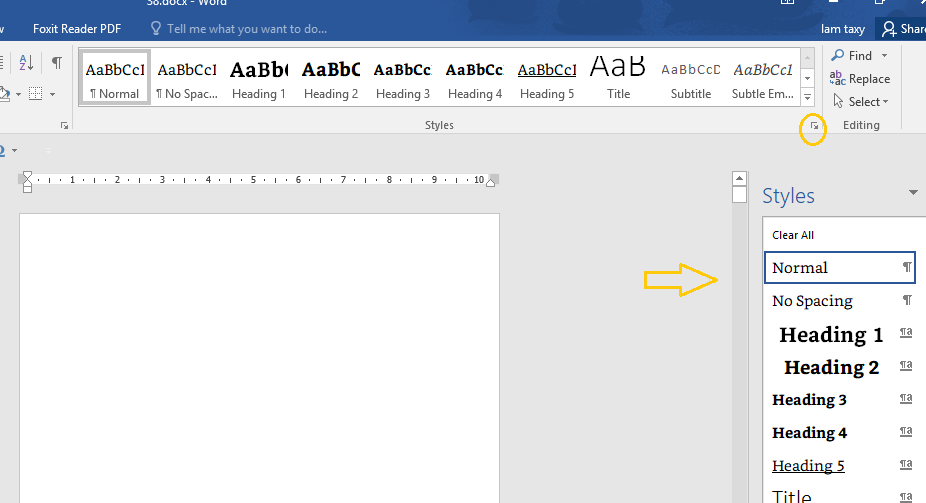Click the Find magnifier icon
Screen dimensions: 926x503
coord(837,55)
